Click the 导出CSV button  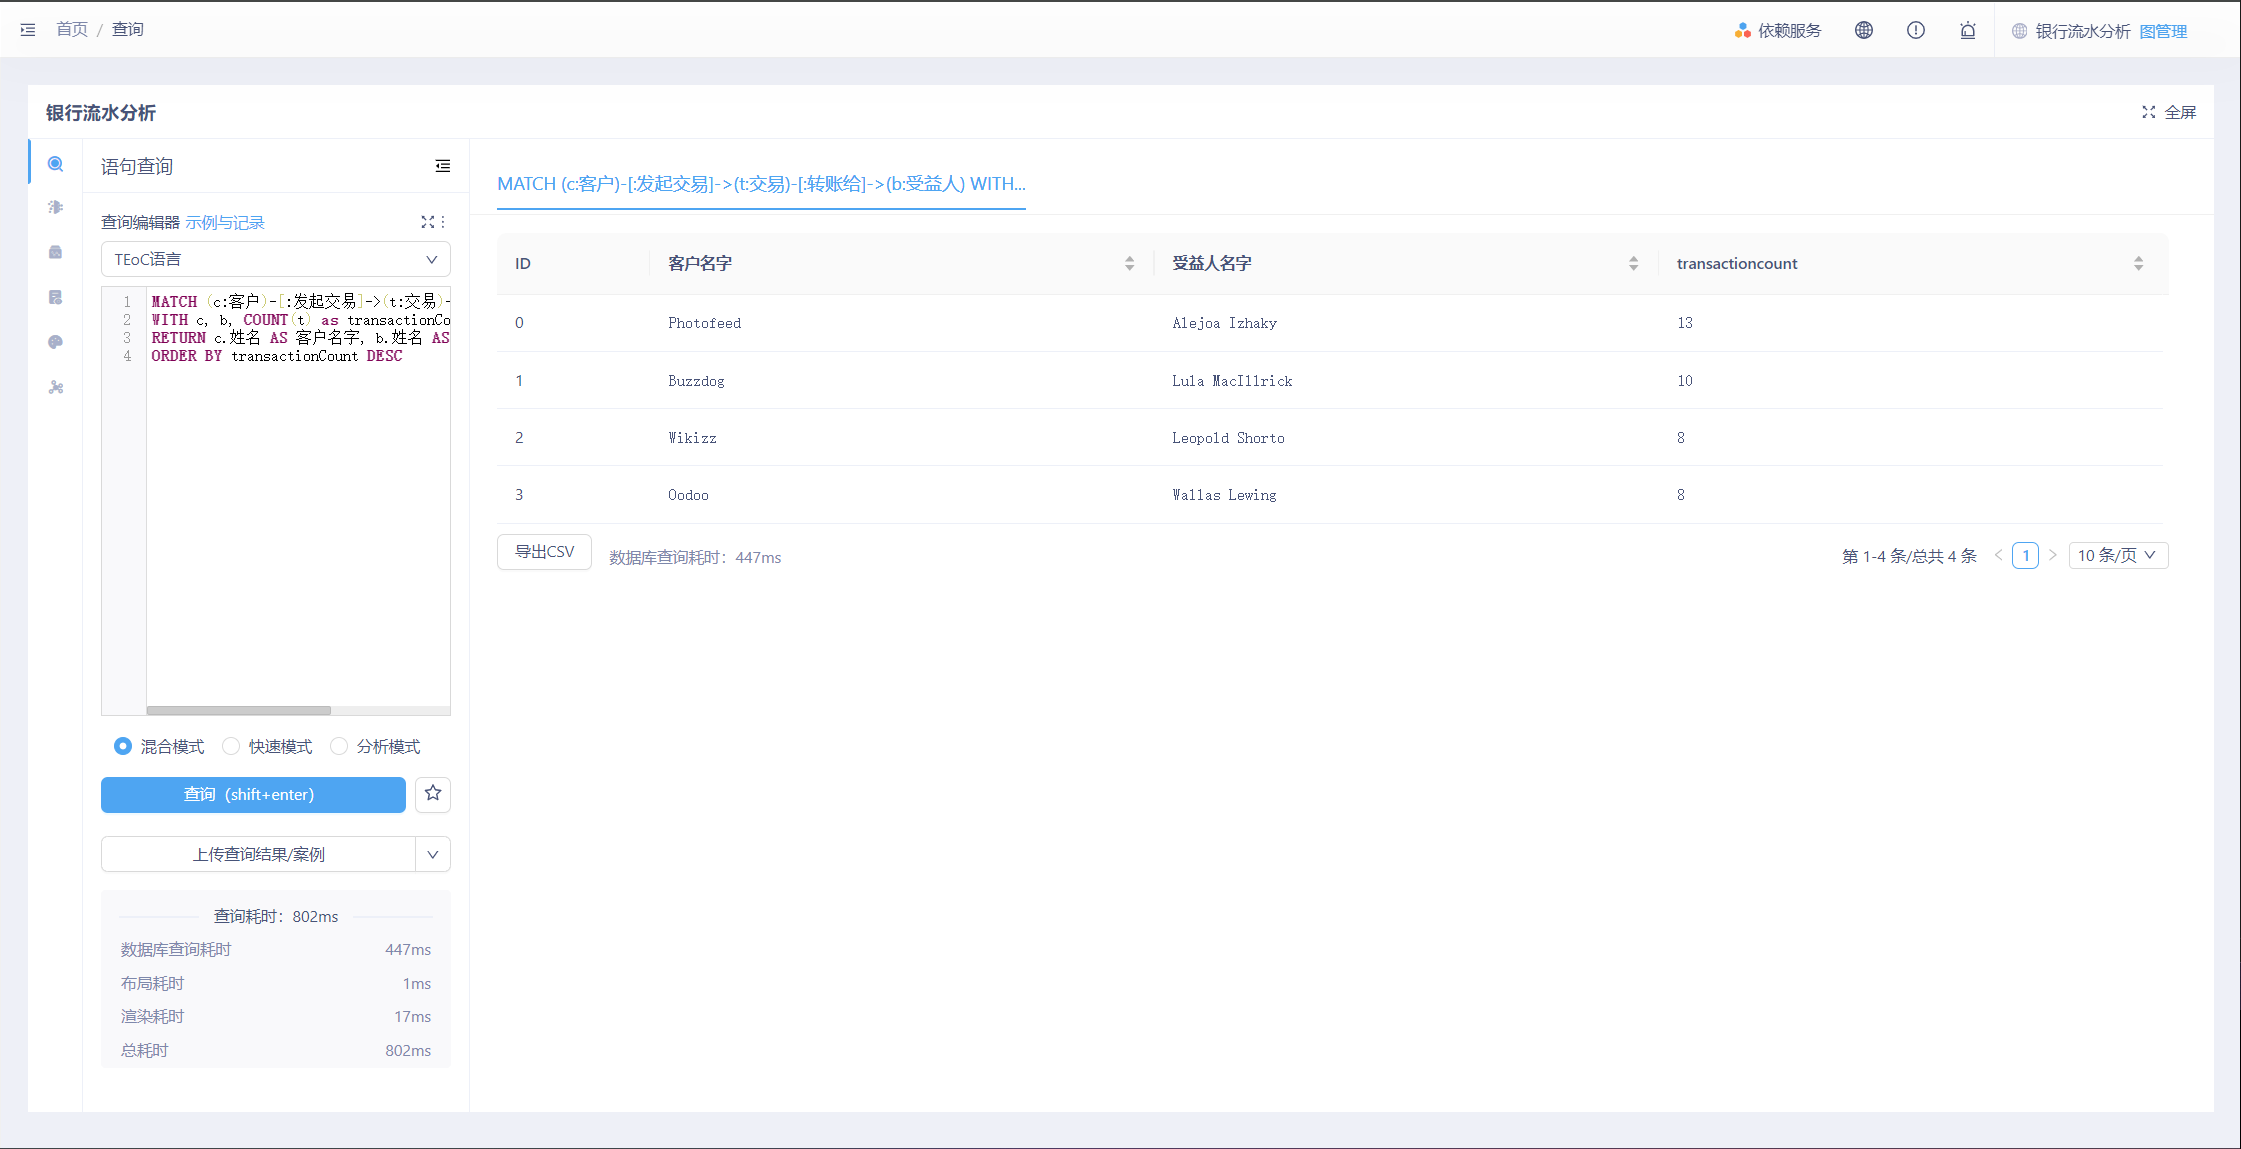click(x=544, y=552)
